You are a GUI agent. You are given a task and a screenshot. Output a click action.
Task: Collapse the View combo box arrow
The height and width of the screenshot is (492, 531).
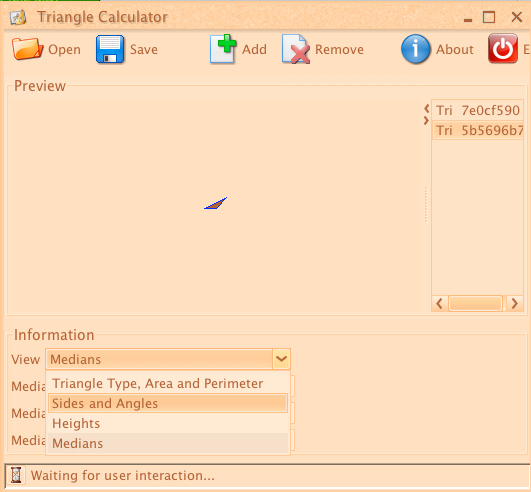click(281, 359)
